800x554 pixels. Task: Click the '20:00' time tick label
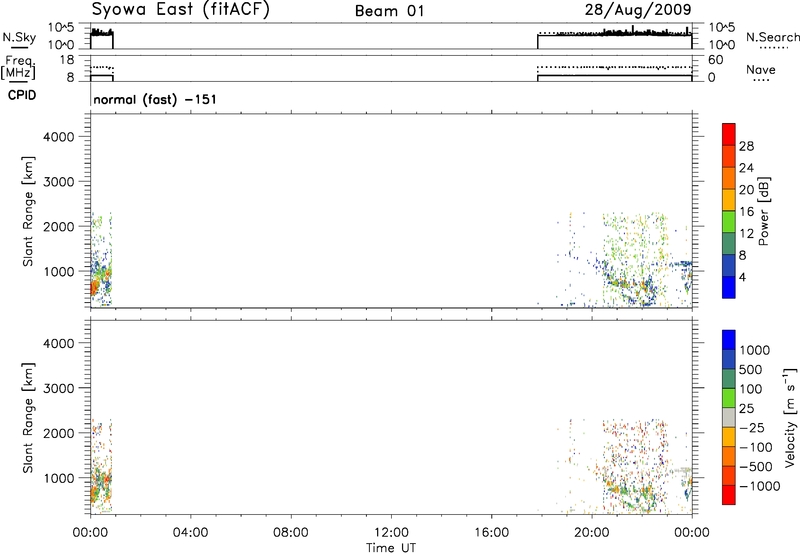[x=592, y=533]
